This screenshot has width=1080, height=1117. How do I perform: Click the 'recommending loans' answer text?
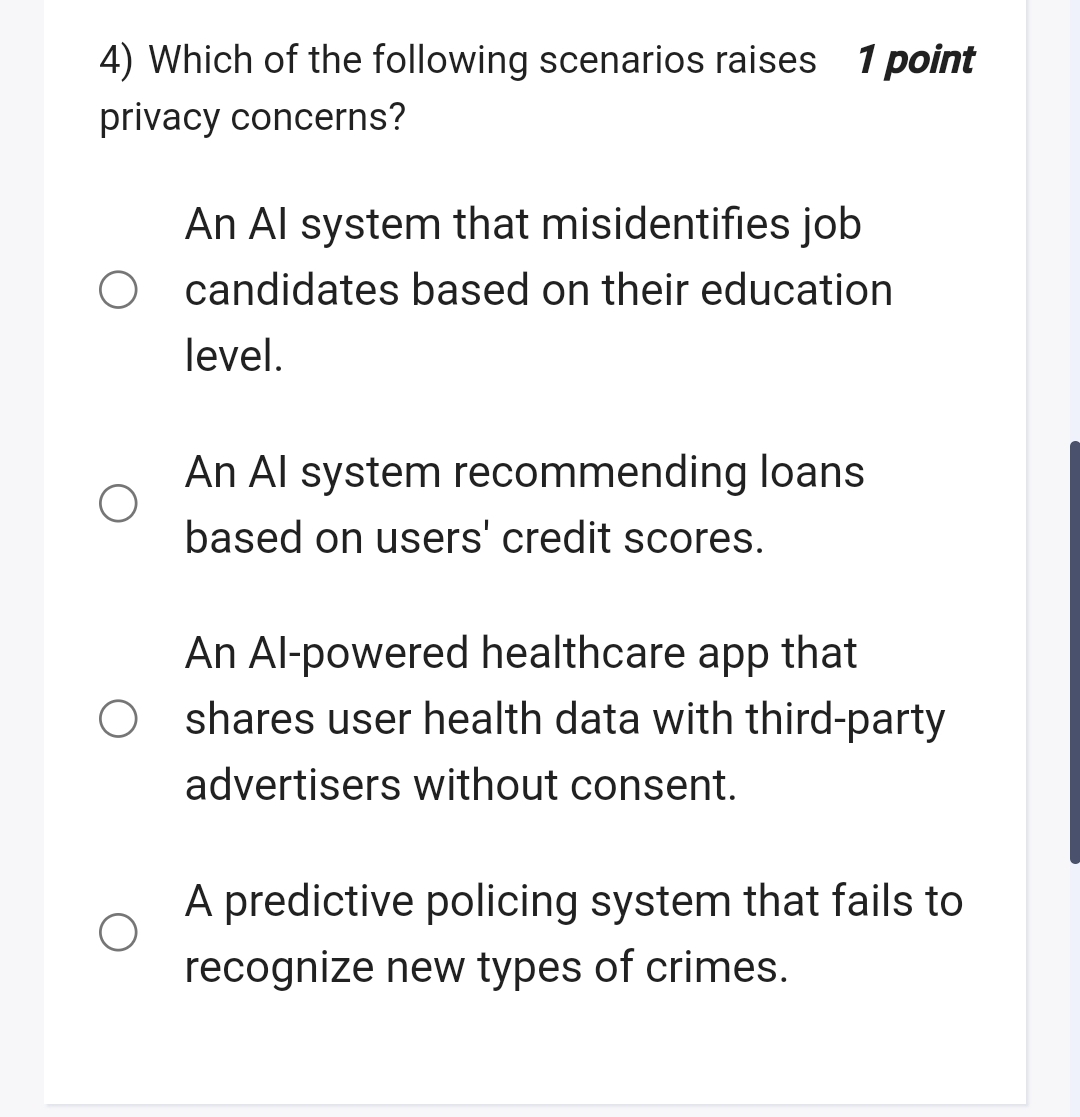coord(524,472)
